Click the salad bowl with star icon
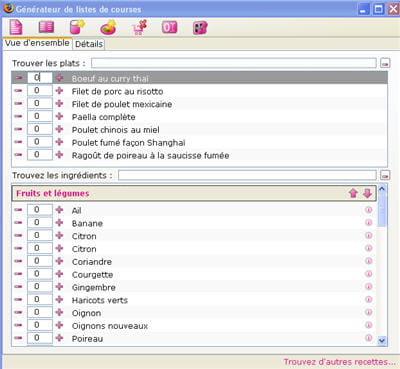 click(x=108, y=27)
